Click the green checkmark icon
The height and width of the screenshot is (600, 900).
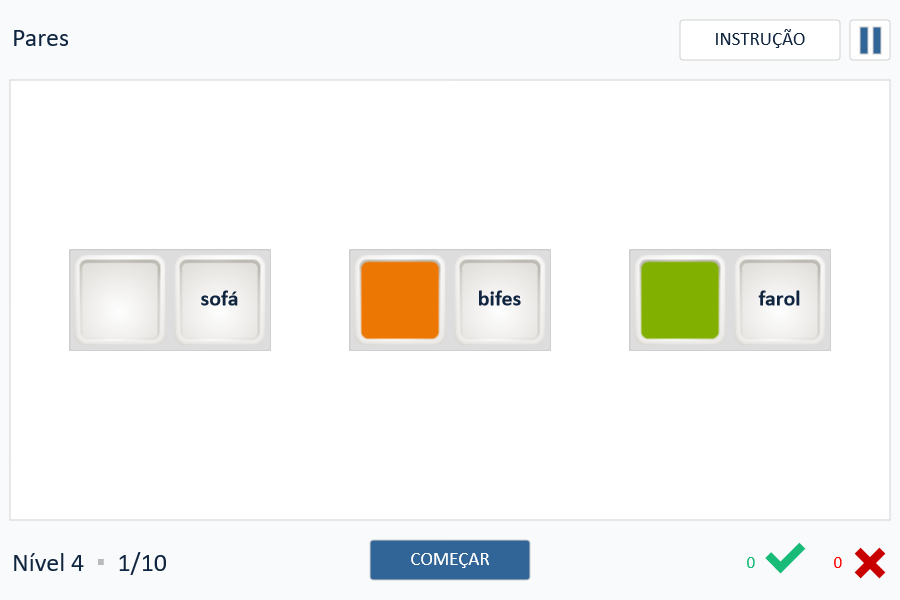(785, 558)
